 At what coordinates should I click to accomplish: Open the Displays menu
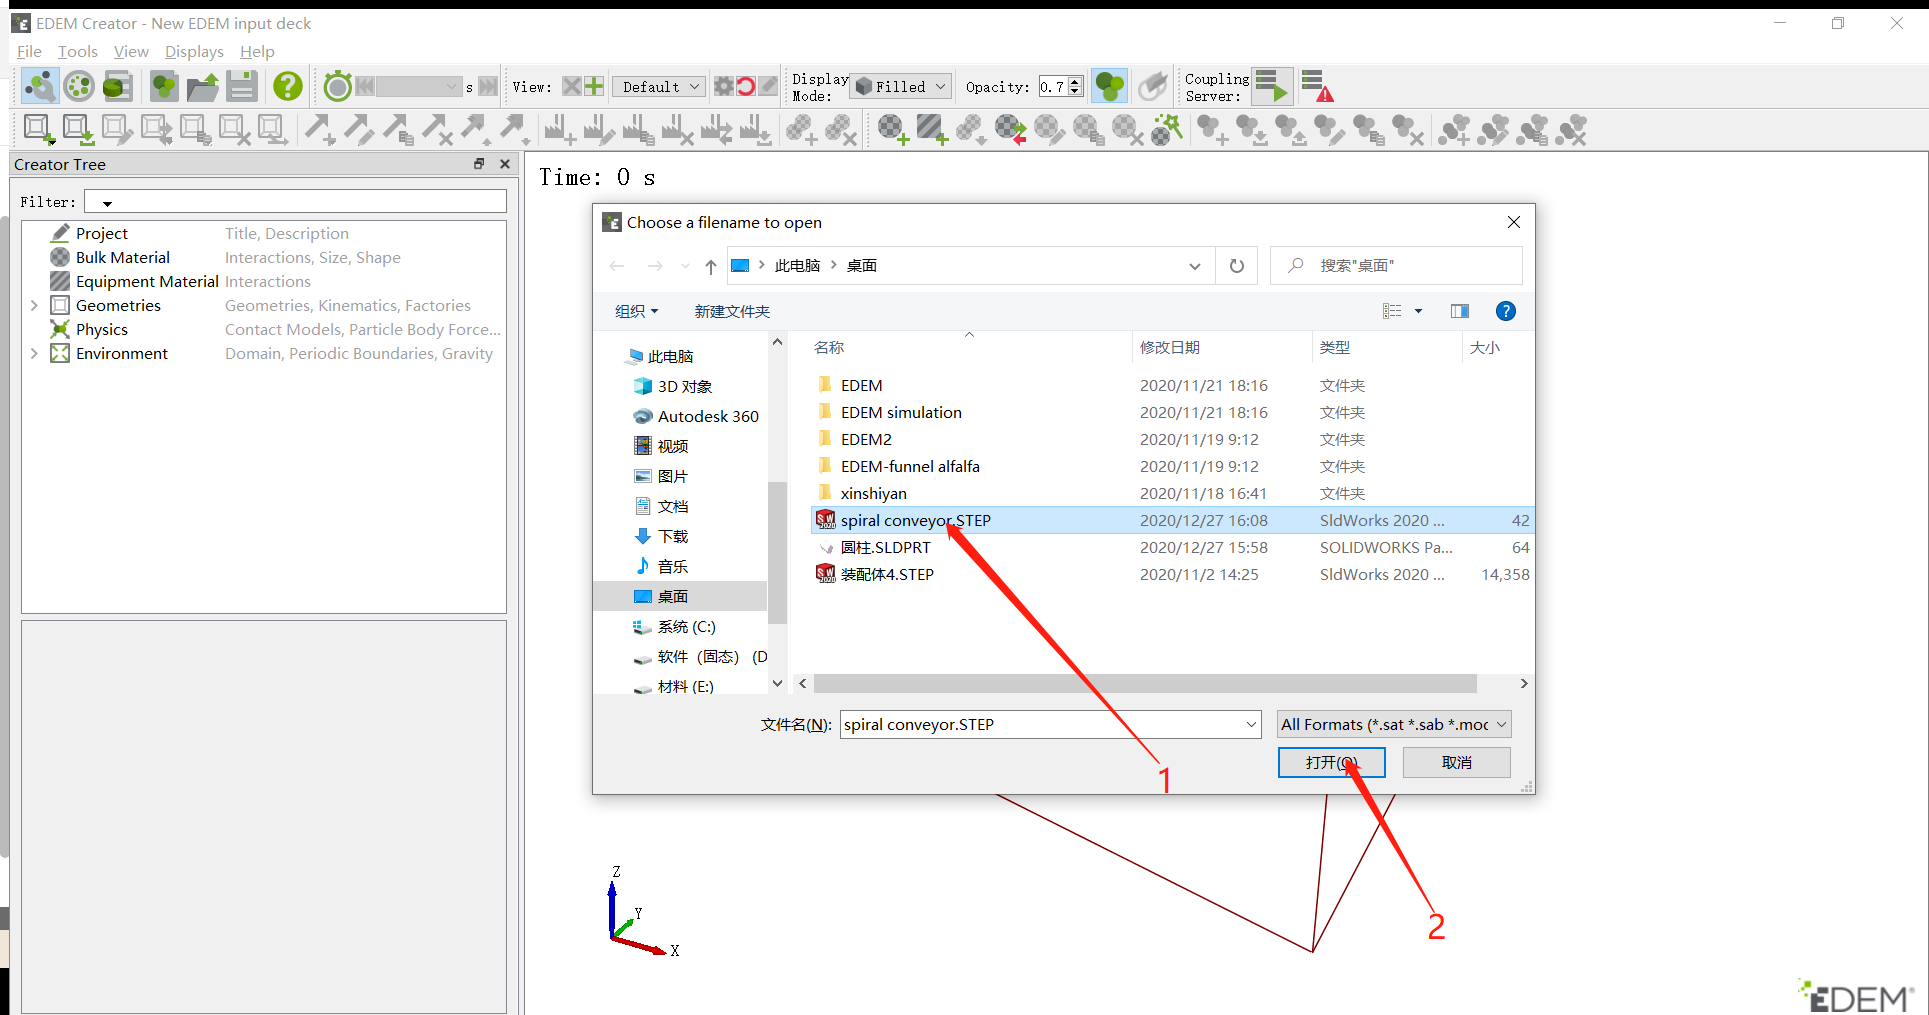tap(194, 51)
